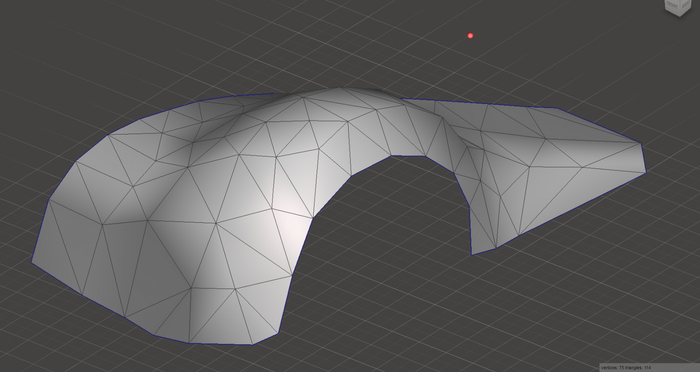Image resolution: width=700 pixels, height=372 pixels.
Task: Click the front face of view cube
Action: 672,5
